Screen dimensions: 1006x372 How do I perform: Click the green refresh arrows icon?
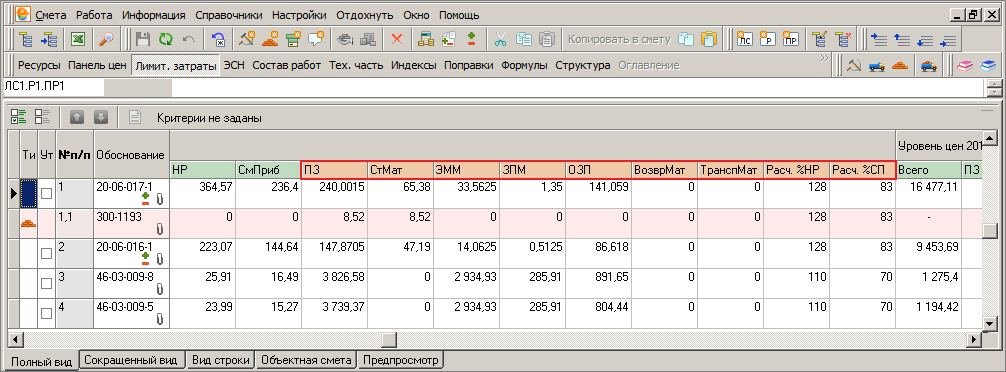[x=166, y=40]
